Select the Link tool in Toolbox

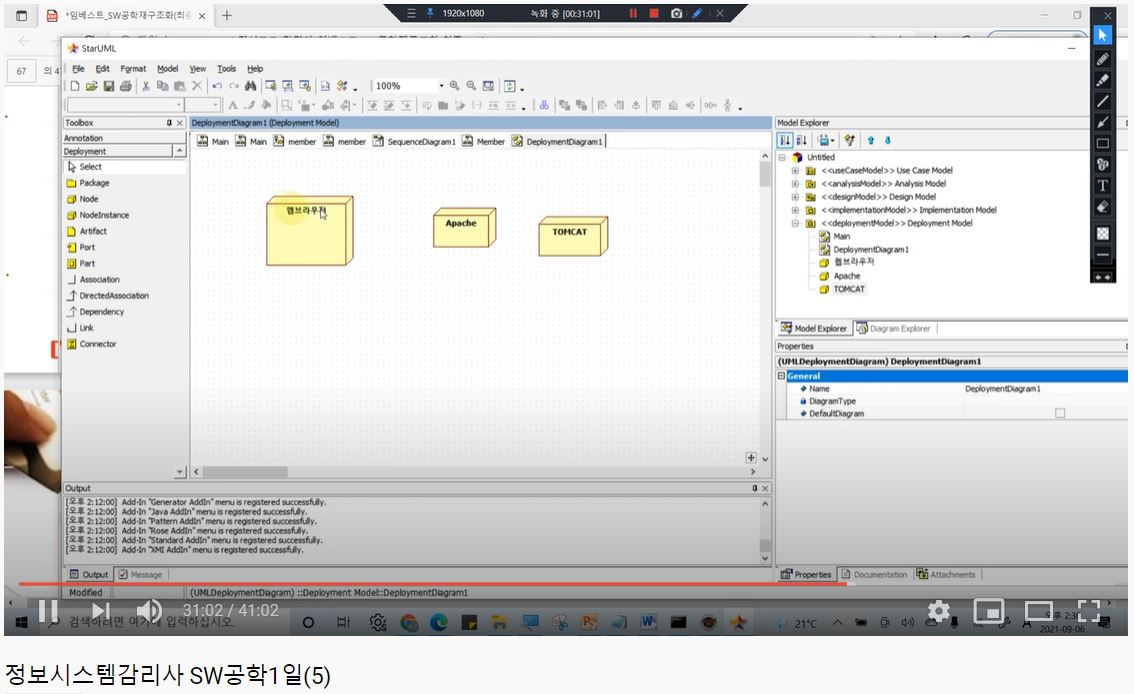(x=80, y=328)
